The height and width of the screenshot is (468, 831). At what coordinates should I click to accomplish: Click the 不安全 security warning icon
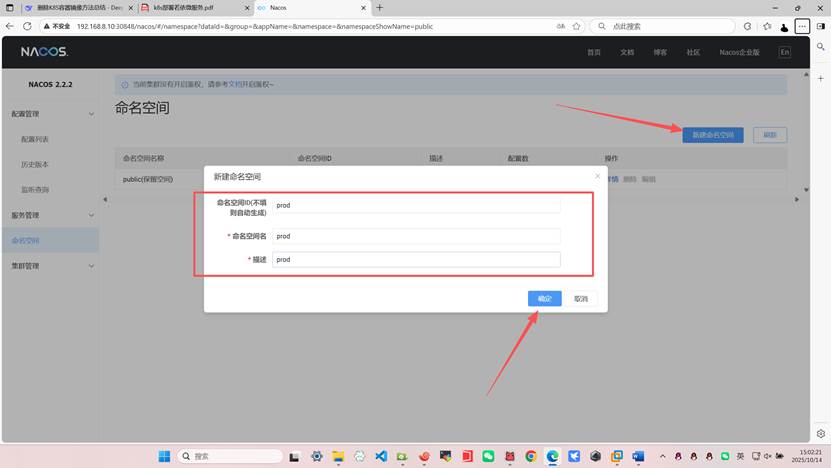pyautogui.click(x=47, y=26)
